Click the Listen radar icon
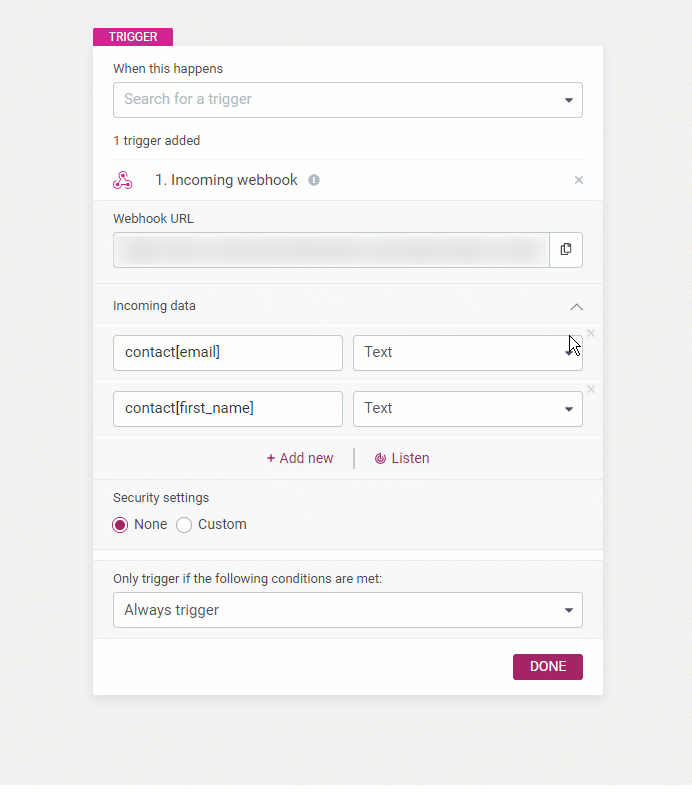 click(380, 459)
